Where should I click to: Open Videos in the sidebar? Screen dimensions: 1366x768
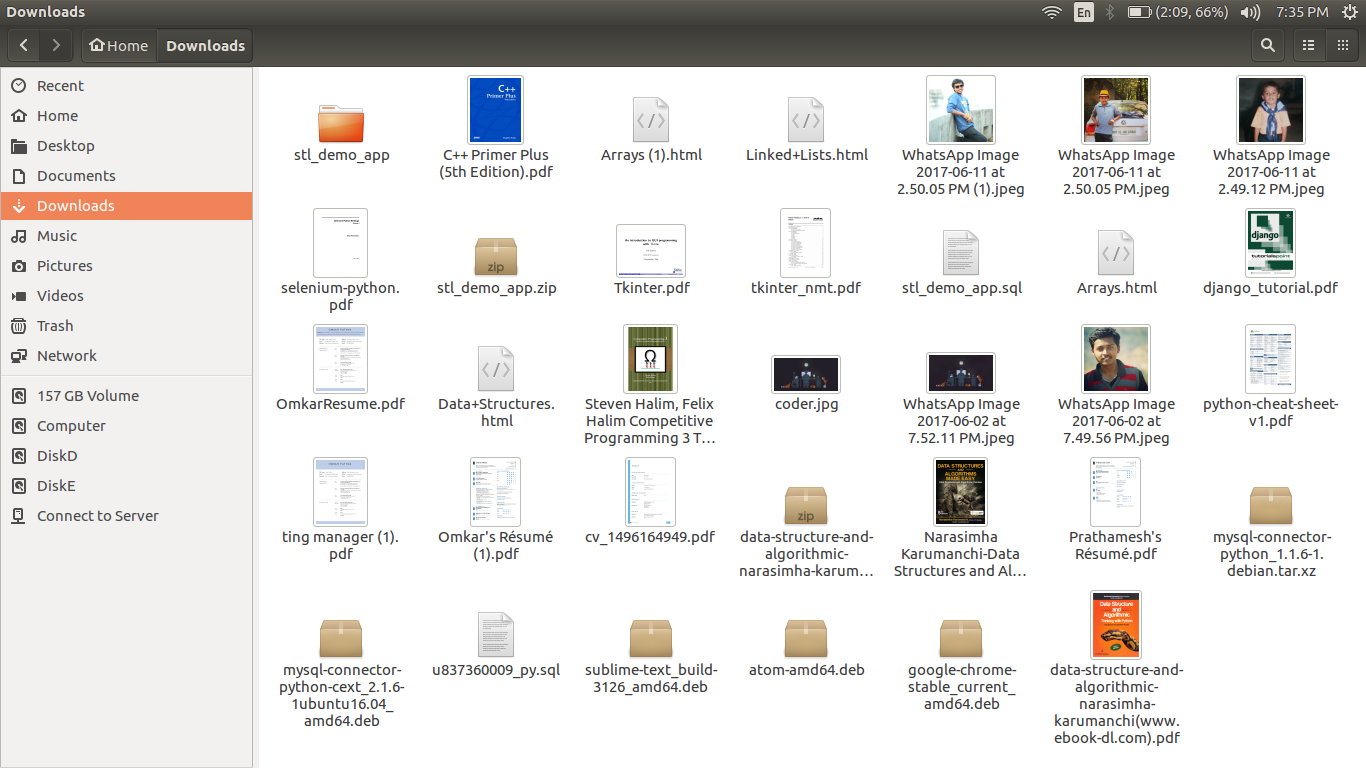[x=126, y=296]
